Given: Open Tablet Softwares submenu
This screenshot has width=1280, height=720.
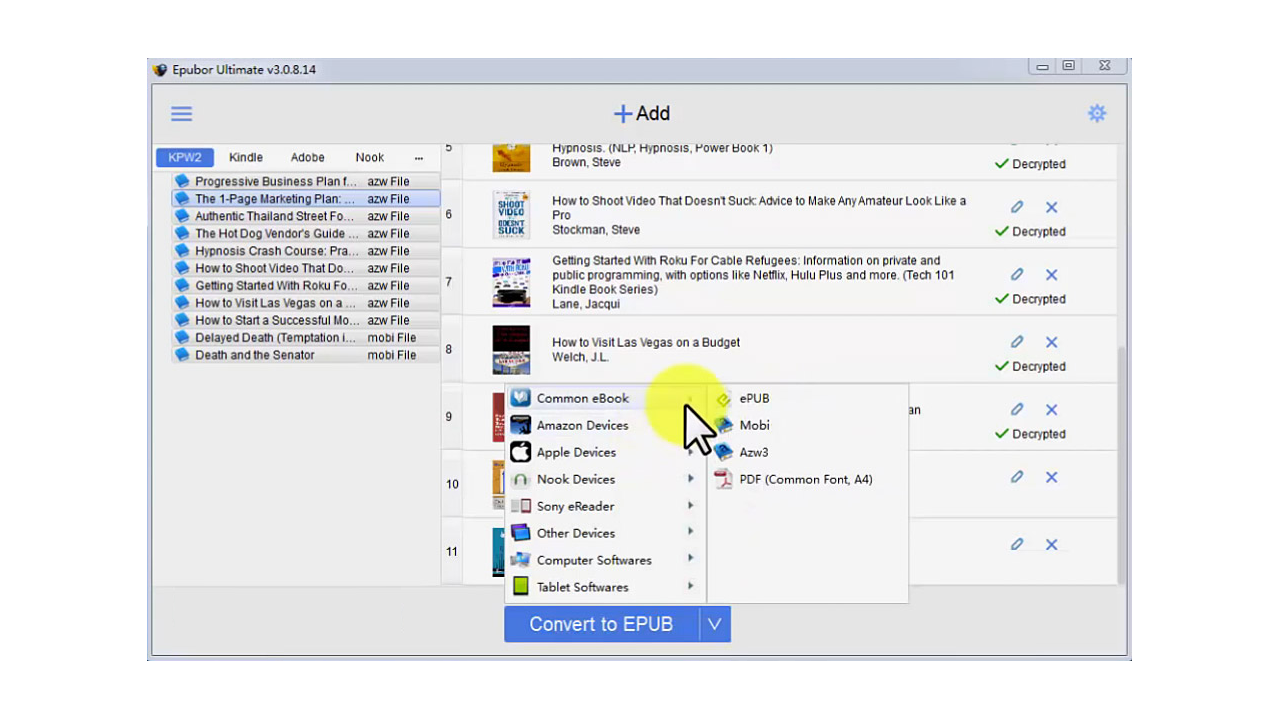Looking at the screenshot, I should (x=606, y=587).
